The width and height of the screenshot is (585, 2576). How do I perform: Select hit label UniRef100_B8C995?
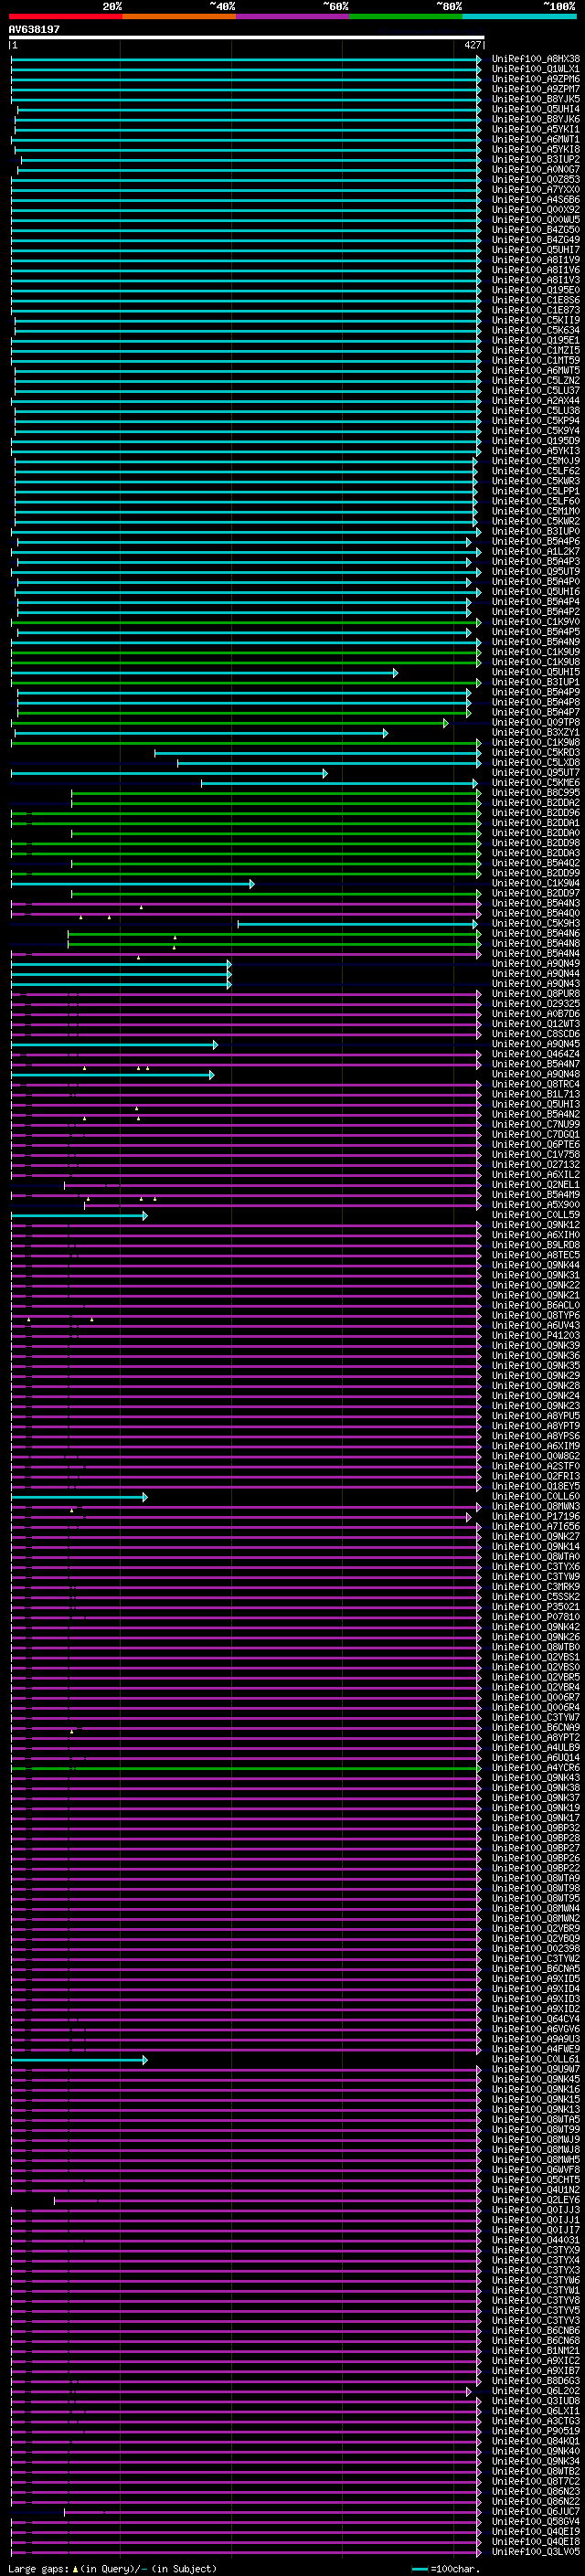(535, 793)
